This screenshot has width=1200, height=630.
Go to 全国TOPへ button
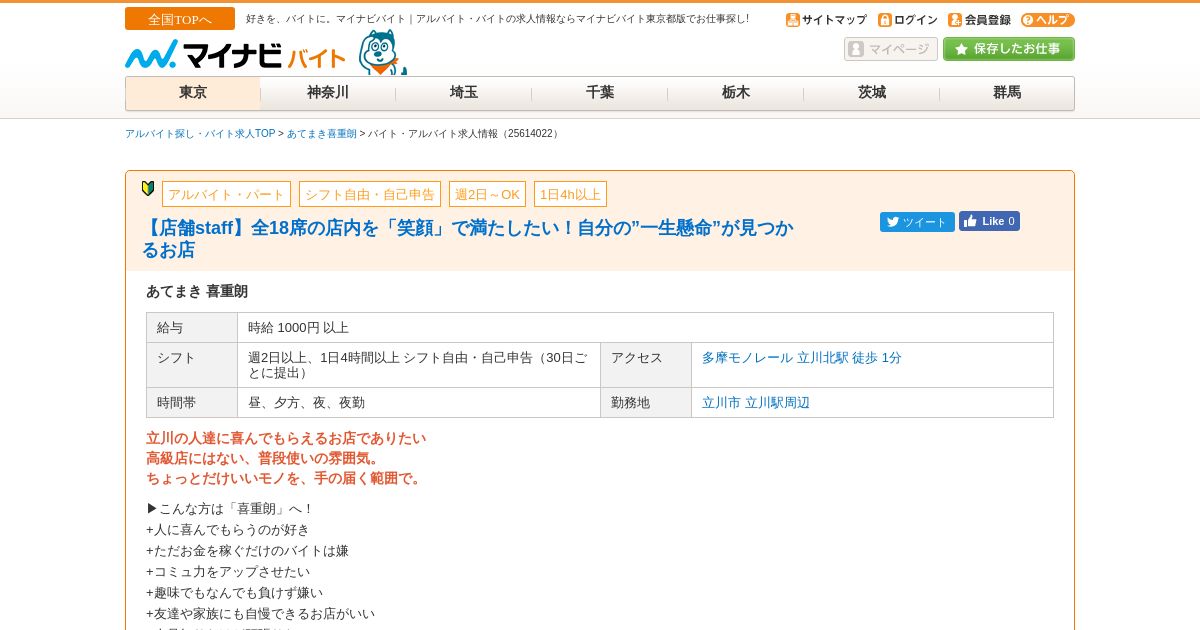pos(180,19)
